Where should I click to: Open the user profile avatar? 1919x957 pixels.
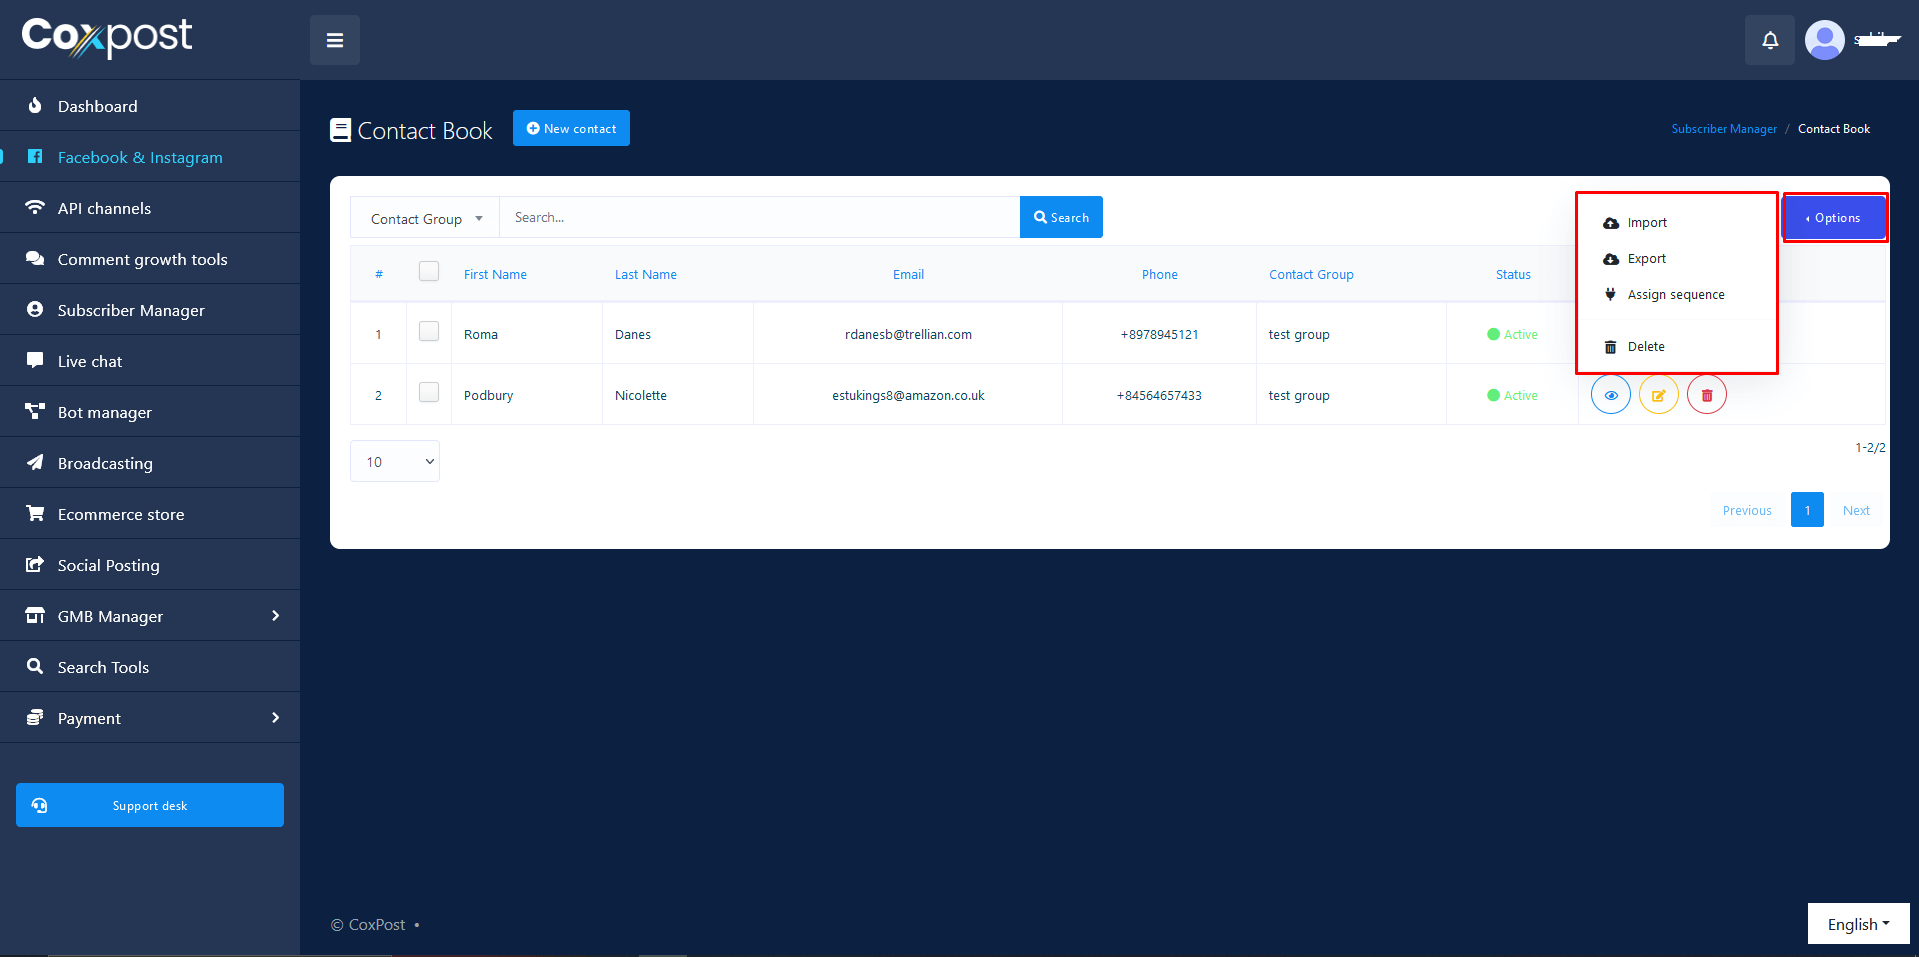point(1824,40)
